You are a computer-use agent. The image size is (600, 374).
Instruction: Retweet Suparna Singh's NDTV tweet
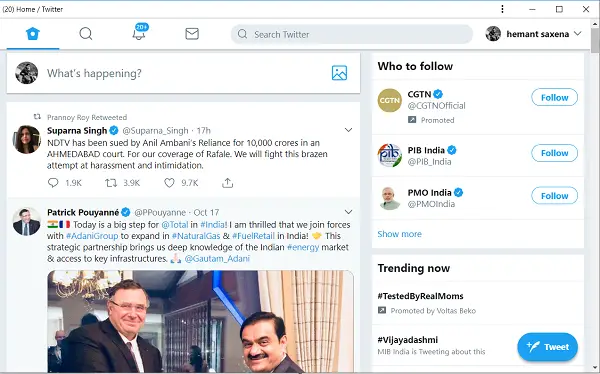tap(111, 183)
